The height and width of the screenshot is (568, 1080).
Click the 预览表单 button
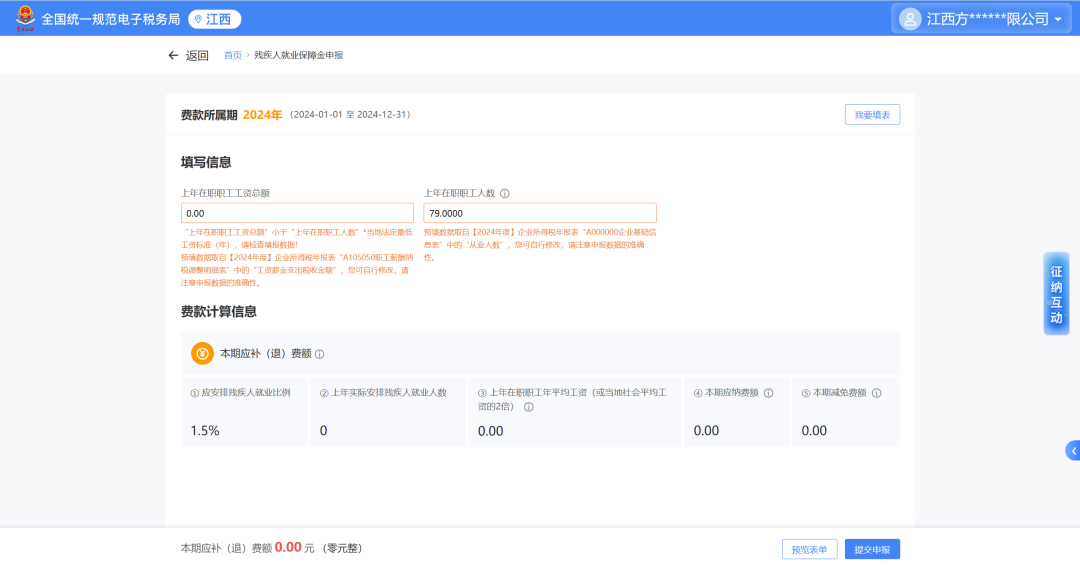pyautogui.click(x=809, y=549)
